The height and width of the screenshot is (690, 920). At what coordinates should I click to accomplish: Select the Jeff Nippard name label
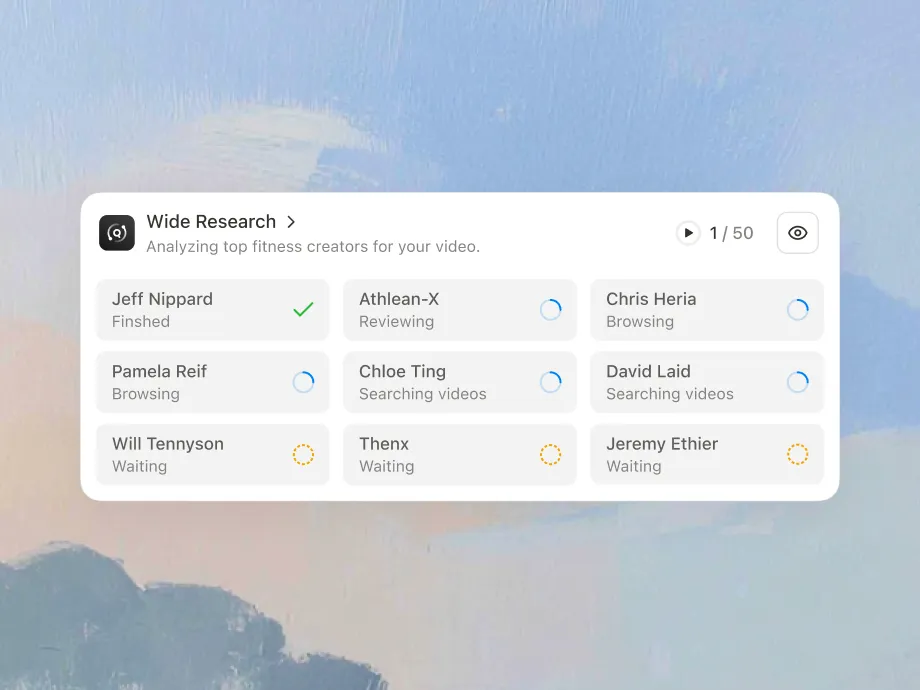pos(162,299)
